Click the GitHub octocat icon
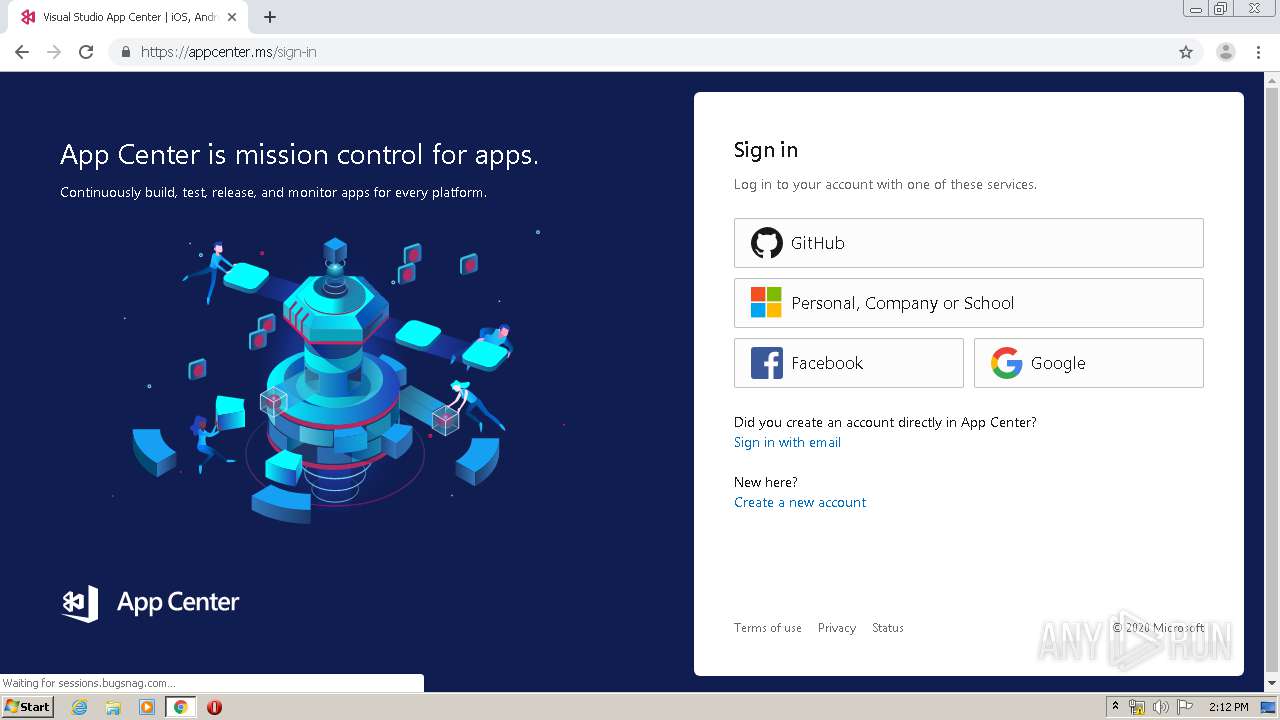The height and width of the screenshot is (720, 1280). tap(767, 243)
